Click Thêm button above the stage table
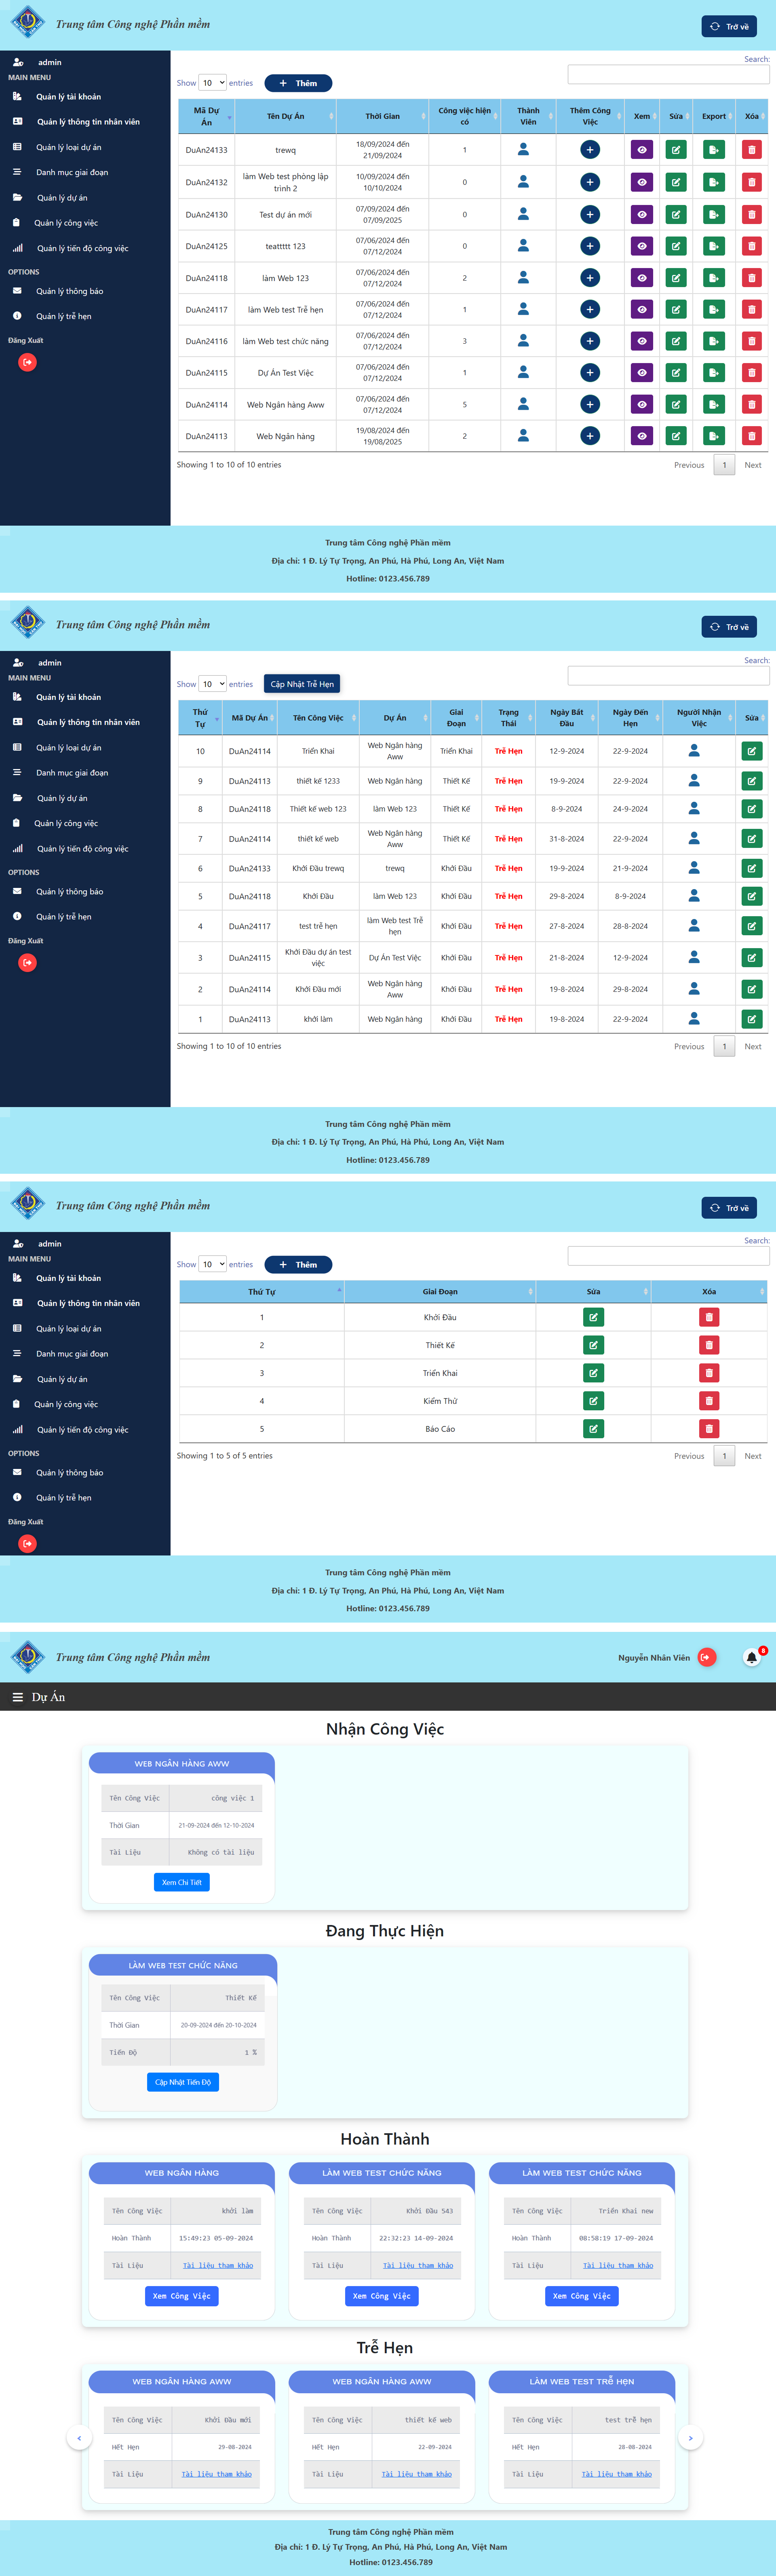 [x=298, y=1265]
